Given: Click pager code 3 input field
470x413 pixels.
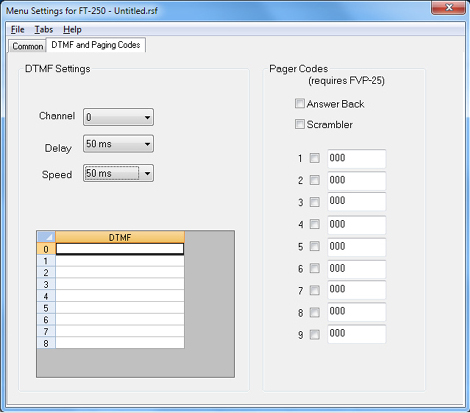Looking at the screenshot, I should pos(357,202).
